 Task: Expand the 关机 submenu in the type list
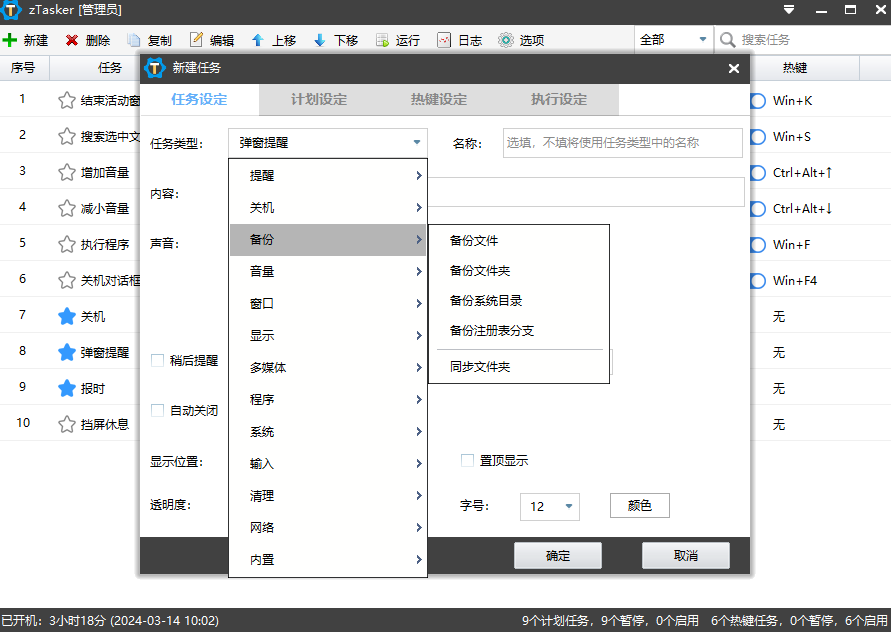pyautogui.click(x=328, y=207)
